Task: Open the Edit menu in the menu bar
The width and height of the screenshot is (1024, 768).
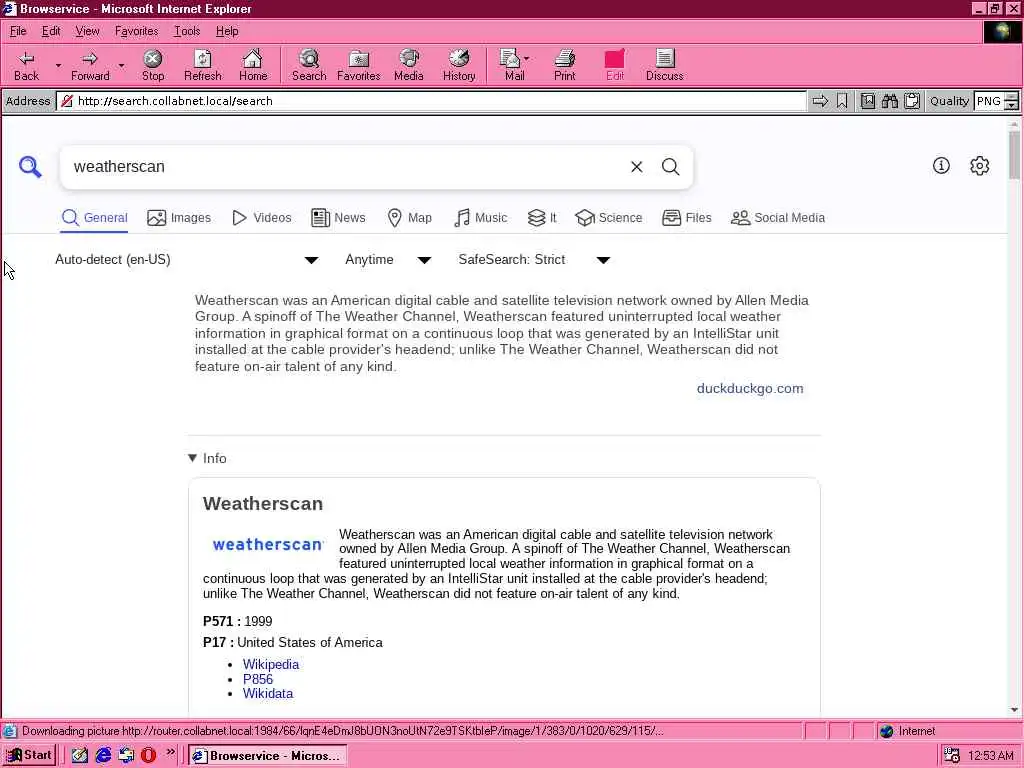Action: (51, 31)
